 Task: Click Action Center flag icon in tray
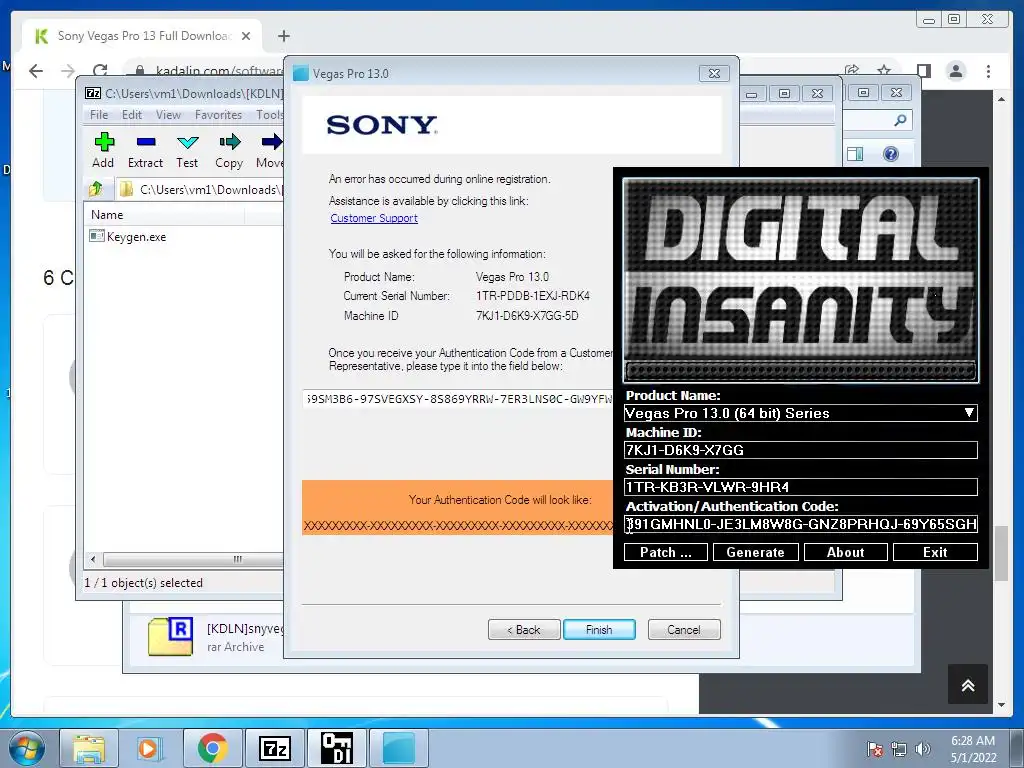(x=875, y=749)
